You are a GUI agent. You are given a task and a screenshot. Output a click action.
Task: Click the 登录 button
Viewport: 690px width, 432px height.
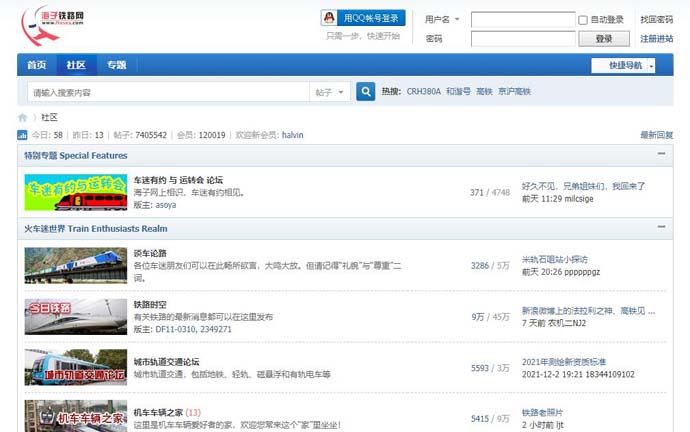604,39
